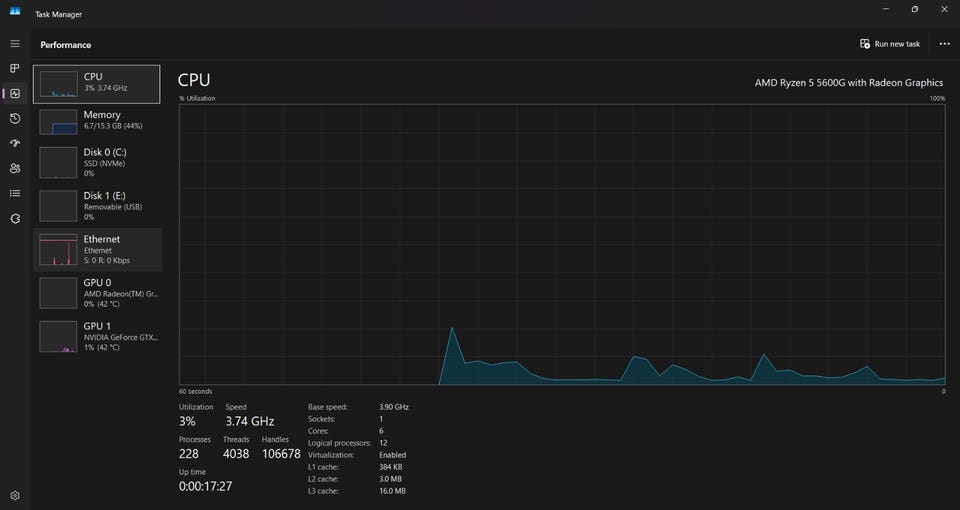960x510 pixels.
Task: Select GPU 0 AMD Radeon item
Action: 97,293
